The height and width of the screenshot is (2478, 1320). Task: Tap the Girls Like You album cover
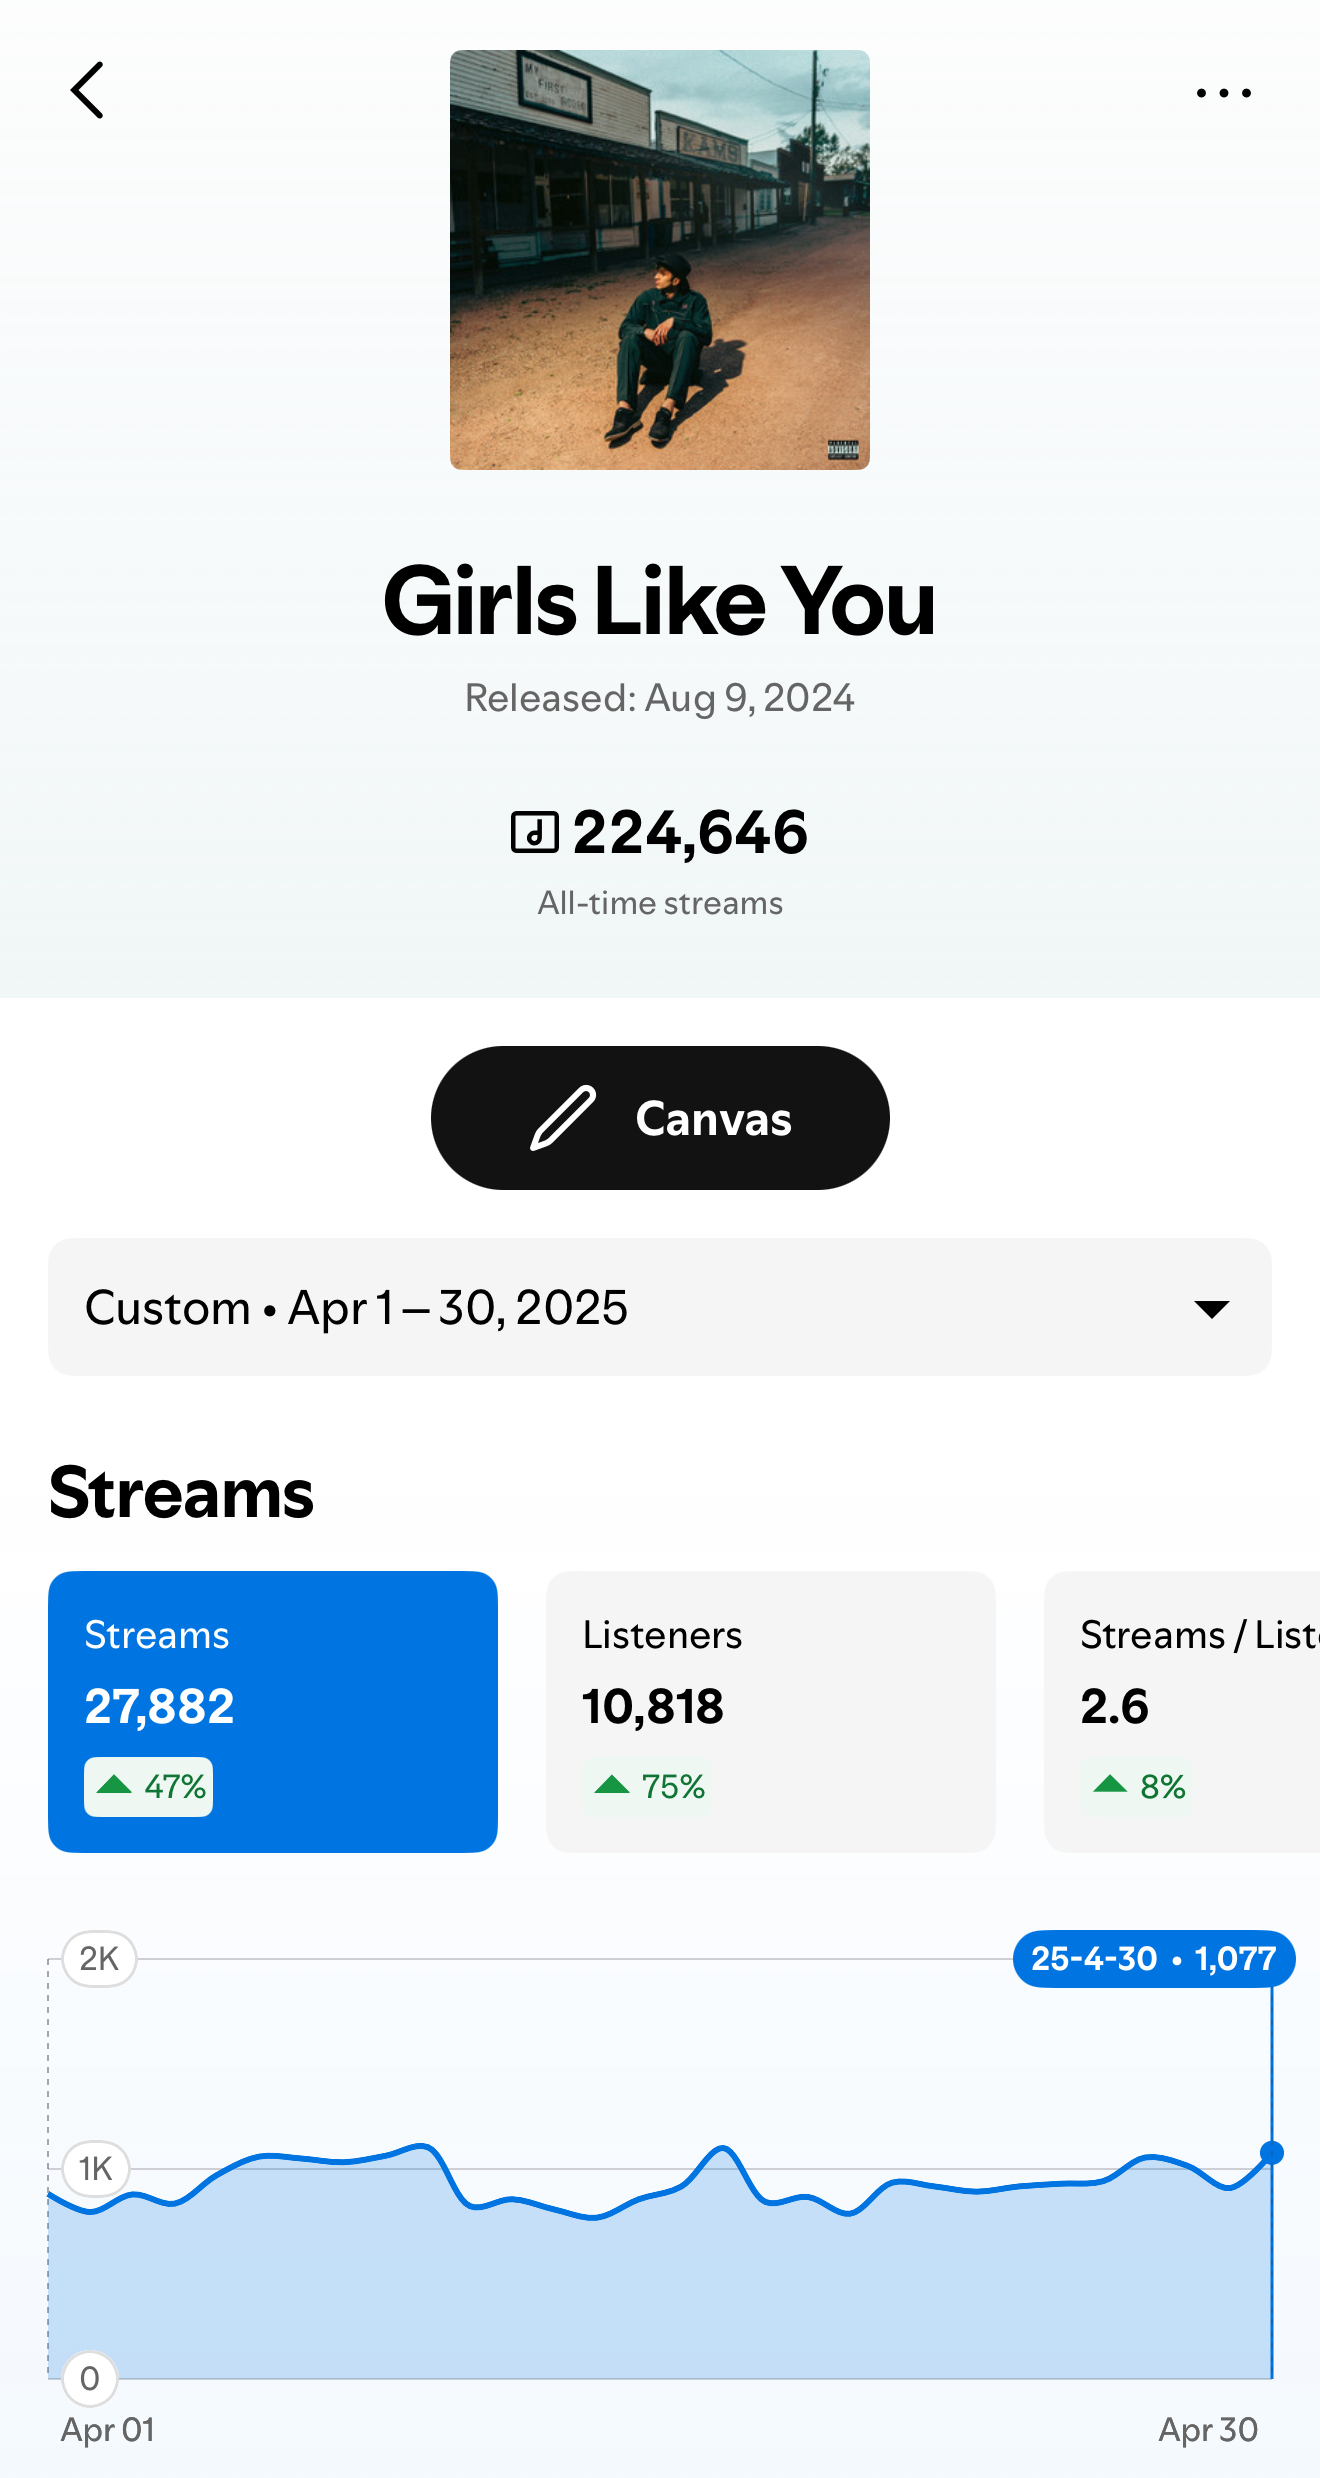pos(660,260)
